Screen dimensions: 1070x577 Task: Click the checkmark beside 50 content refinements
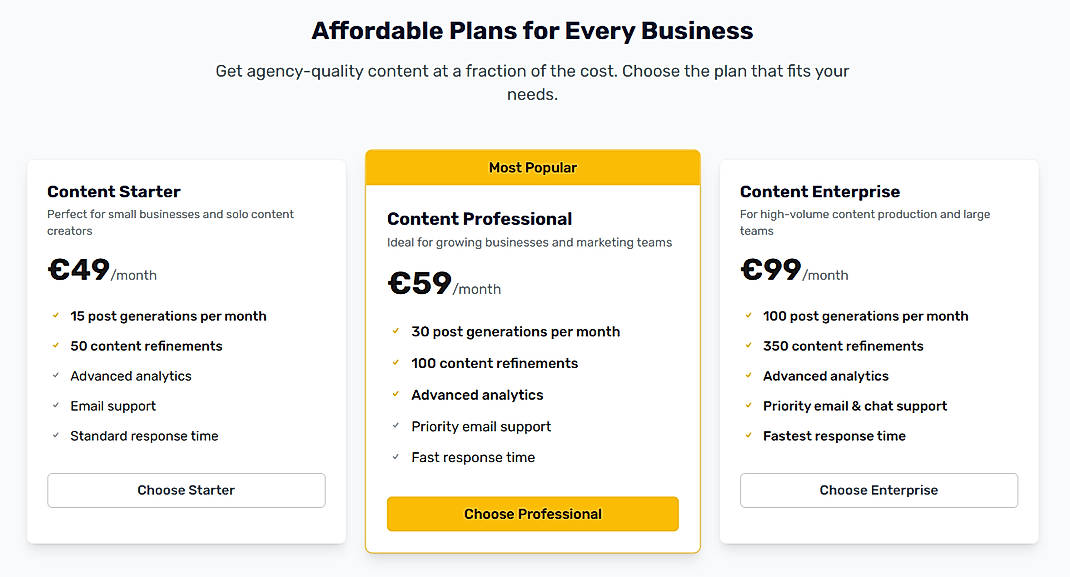55,346
